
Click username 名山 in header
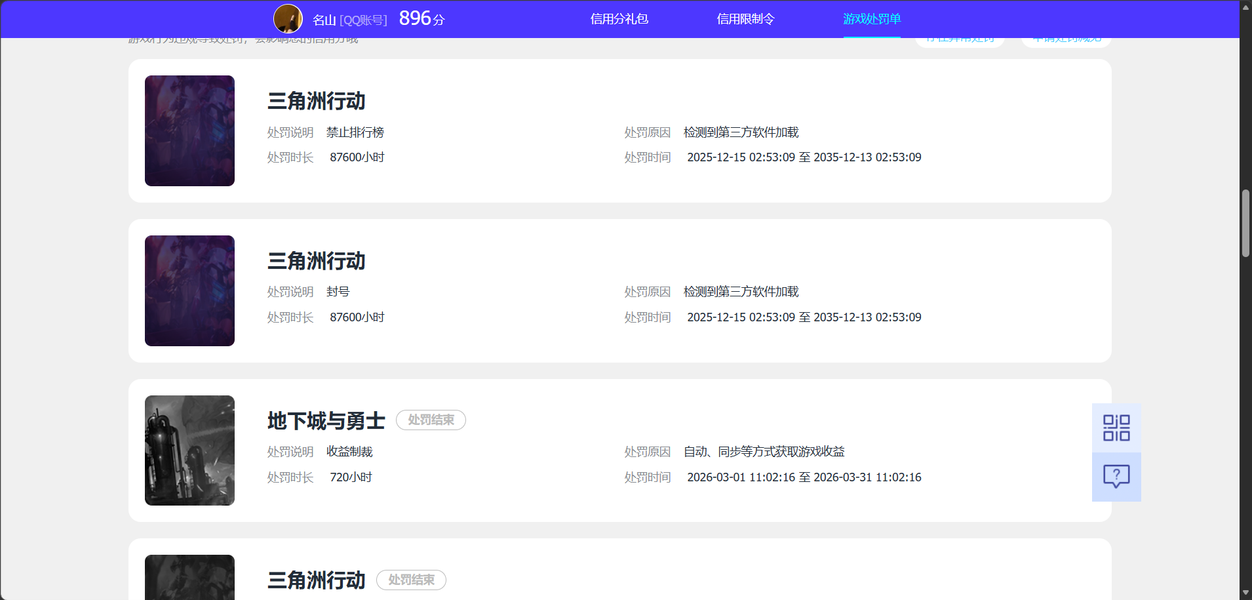click(324, 19)
